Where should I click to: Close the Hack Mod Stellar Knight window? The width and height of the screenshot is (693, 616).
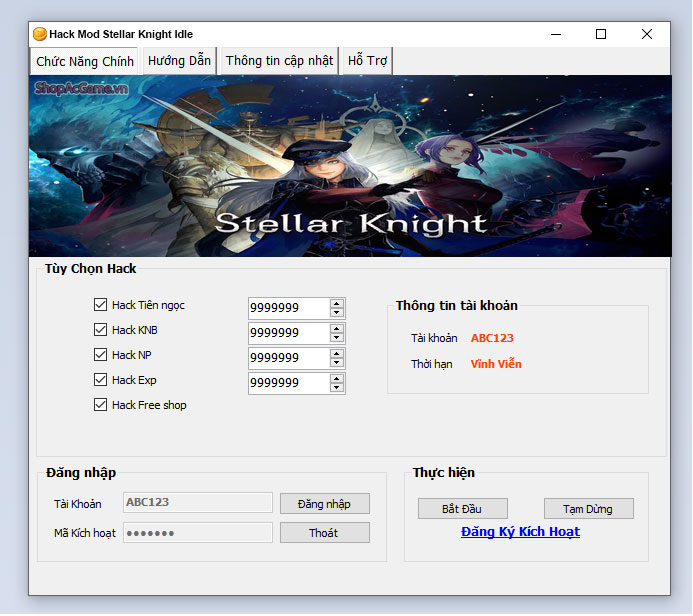[x=647, y=34]
